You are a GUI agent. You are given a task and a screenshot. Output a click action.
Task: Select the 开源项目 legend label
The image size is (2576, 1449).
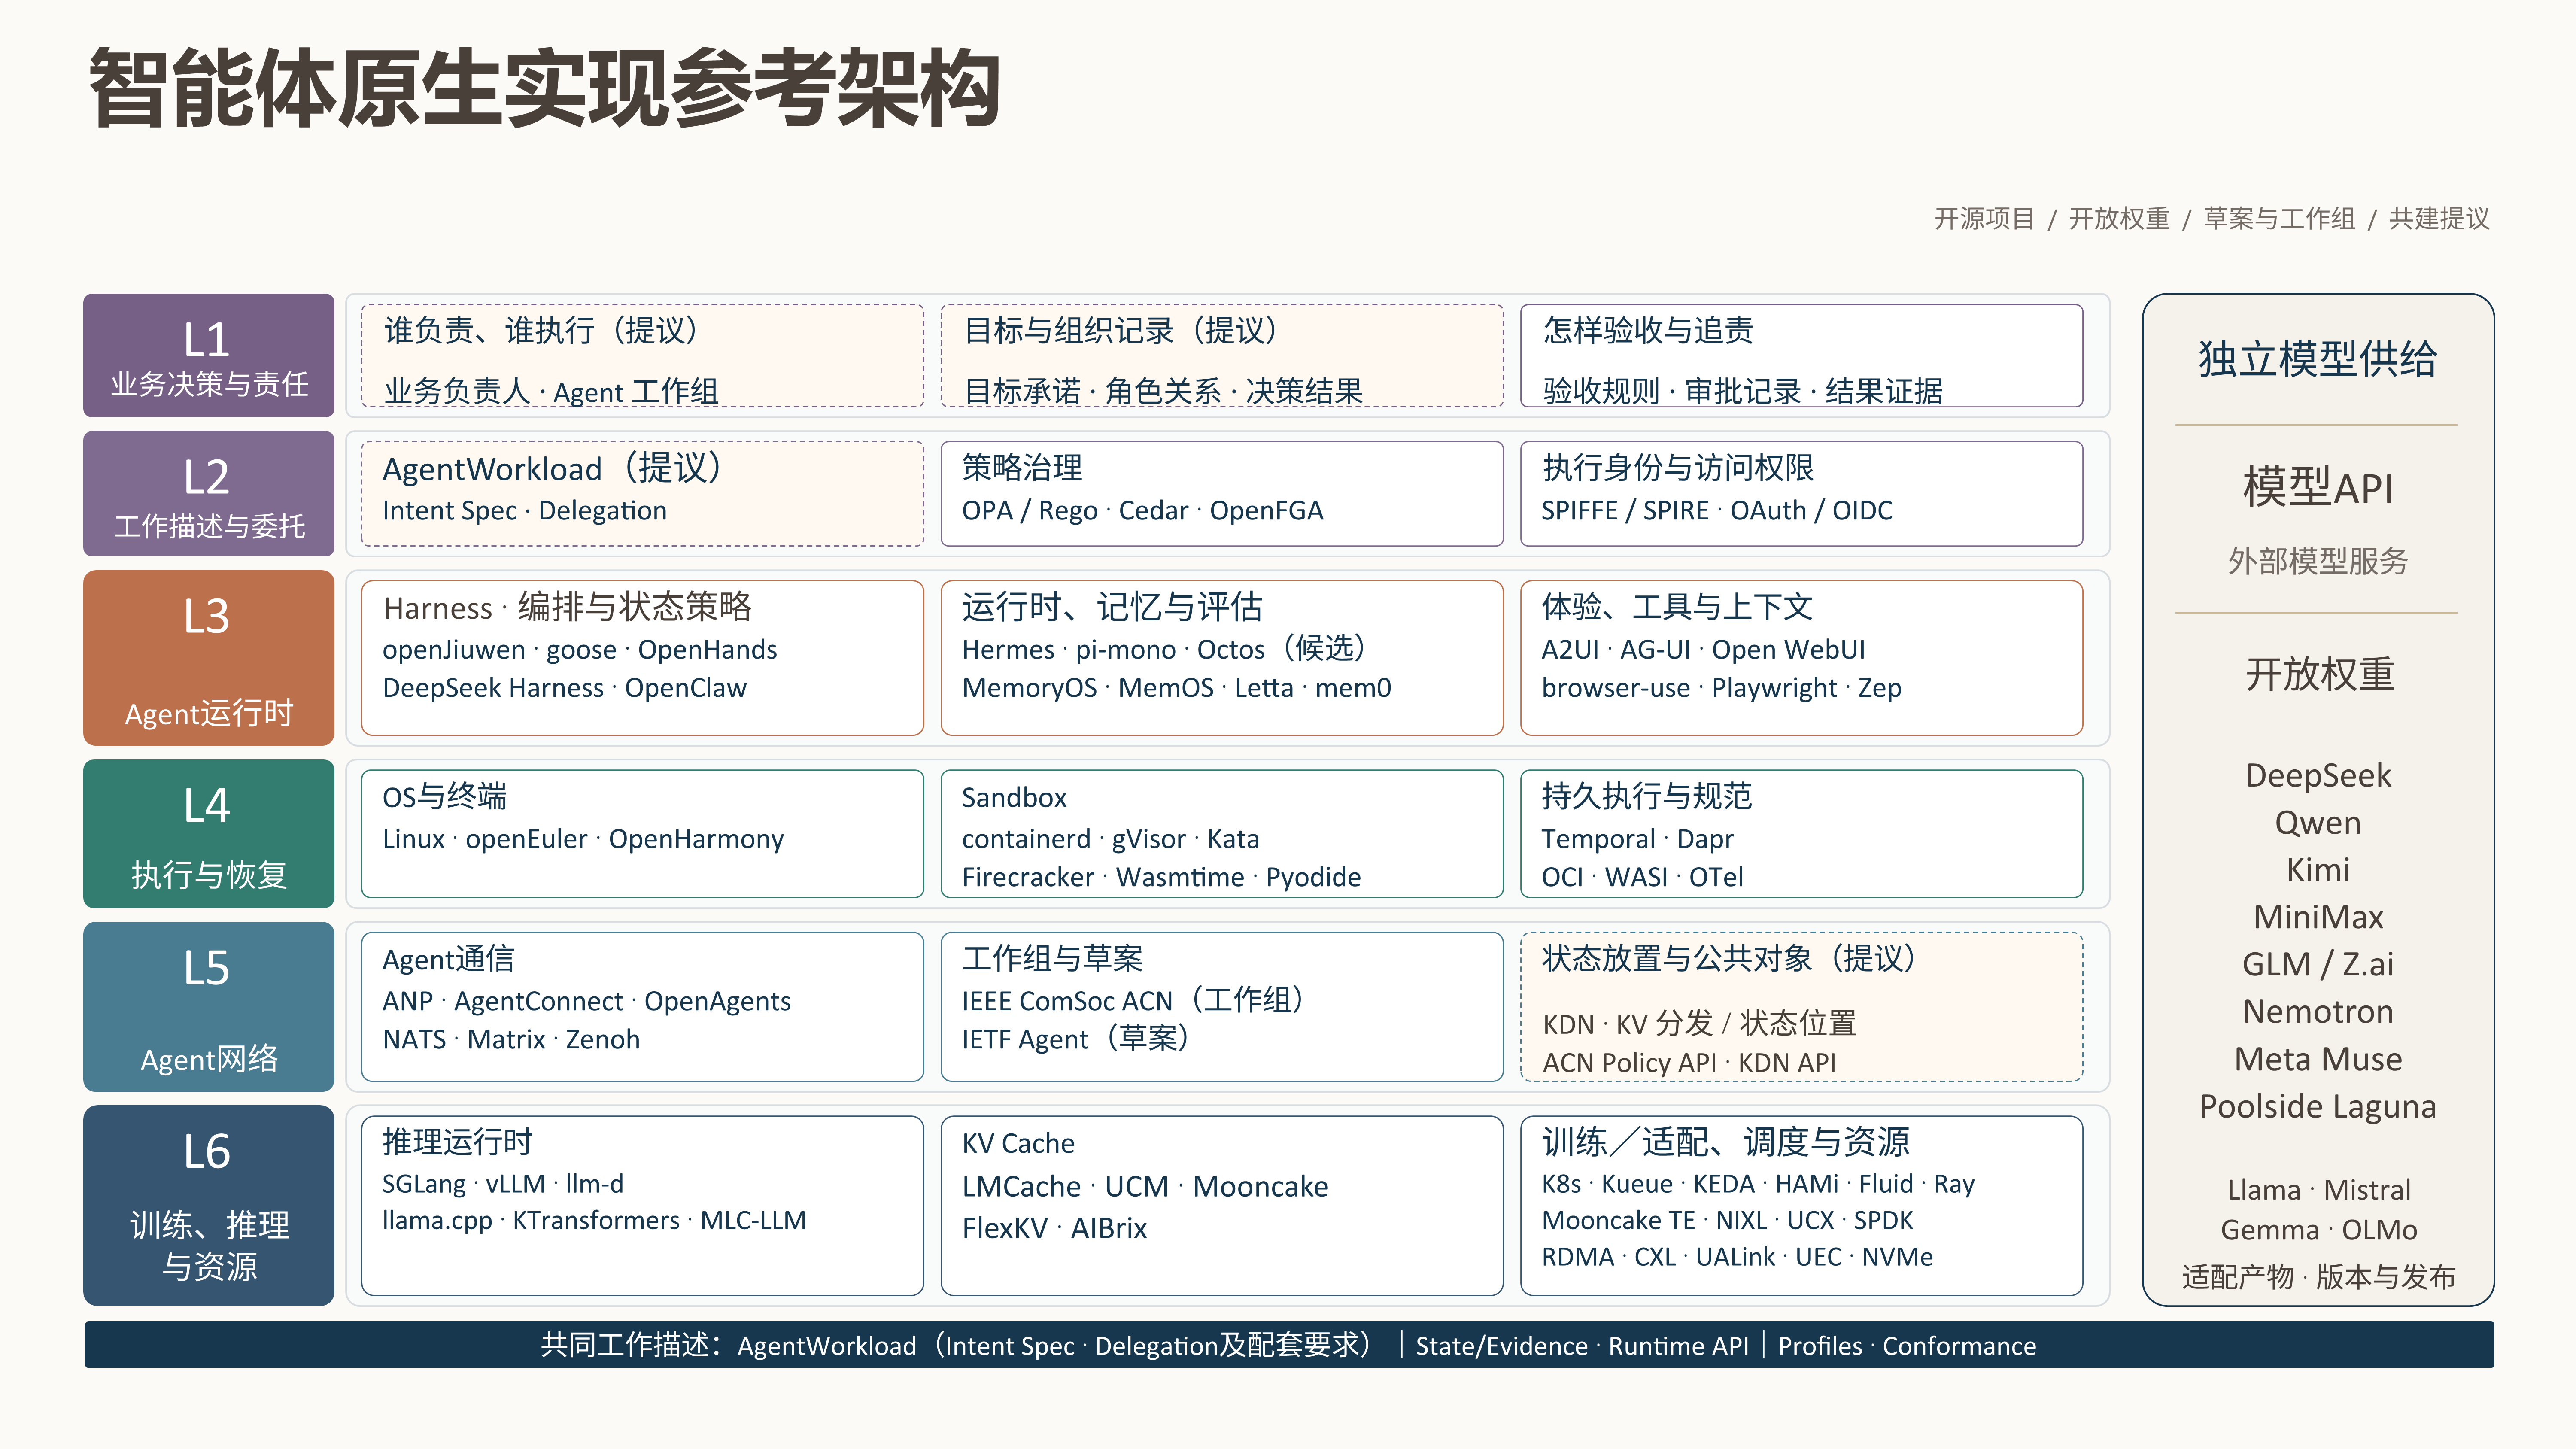(1984, 219)
